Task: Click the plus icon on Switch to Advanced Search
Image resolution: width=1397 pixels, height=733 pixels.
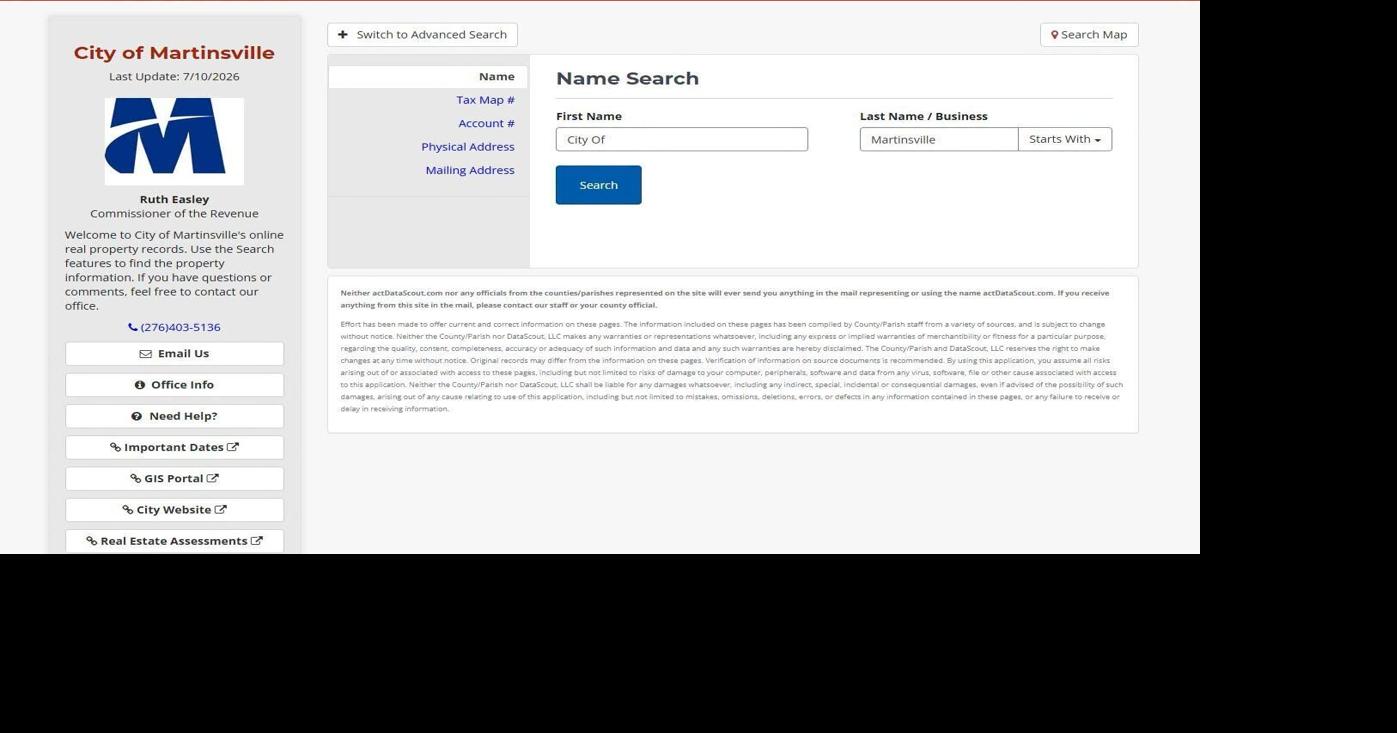Action: pyautogui.click(x=343, y=35)
